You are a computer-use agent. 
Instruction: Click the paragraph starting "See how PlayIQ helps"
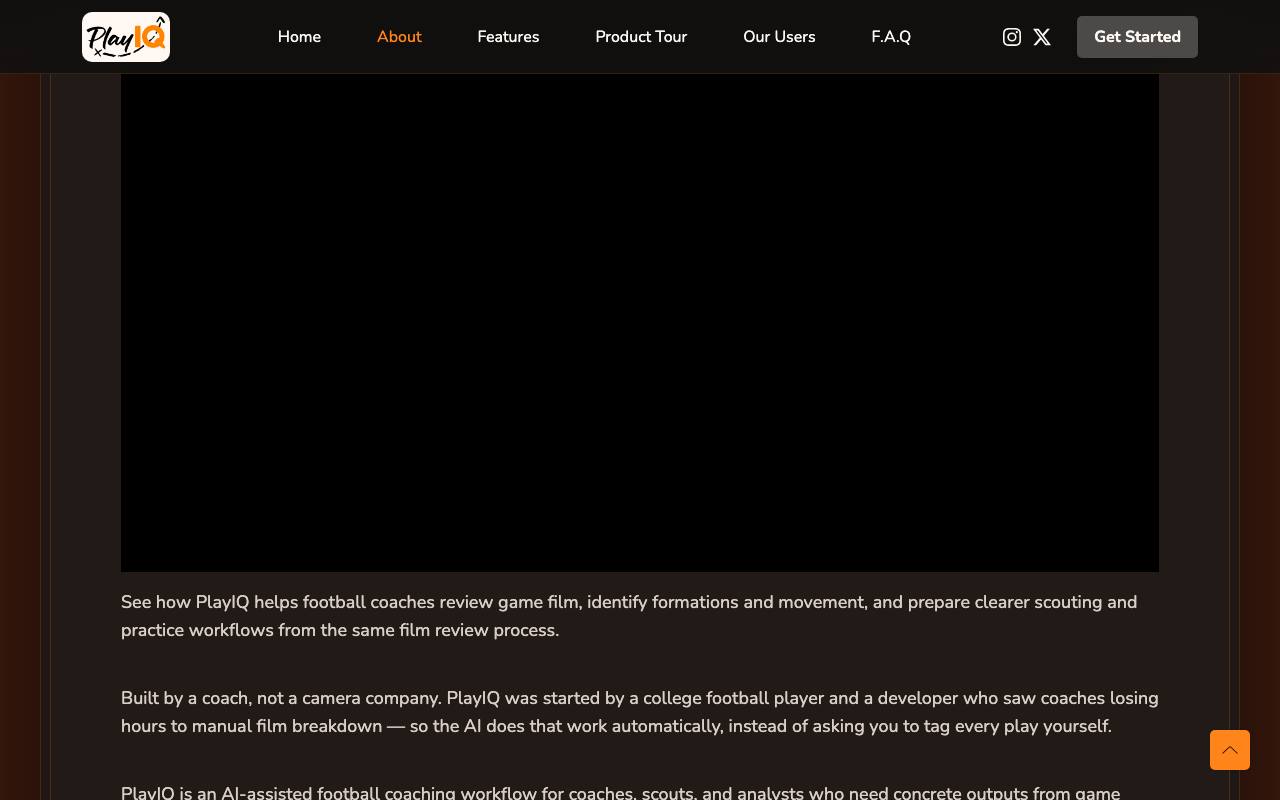[x=640, y=616]
